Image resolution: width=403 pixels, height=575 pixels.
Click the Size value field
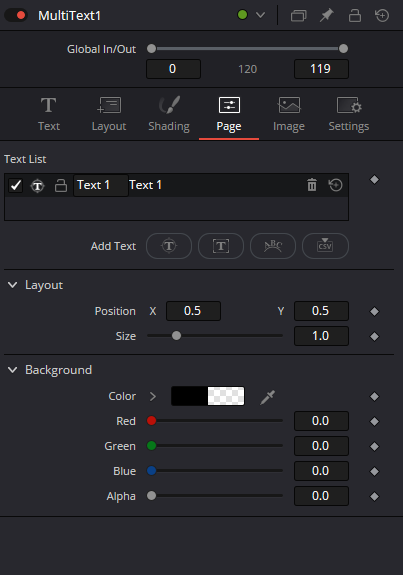tap(321, 336)
